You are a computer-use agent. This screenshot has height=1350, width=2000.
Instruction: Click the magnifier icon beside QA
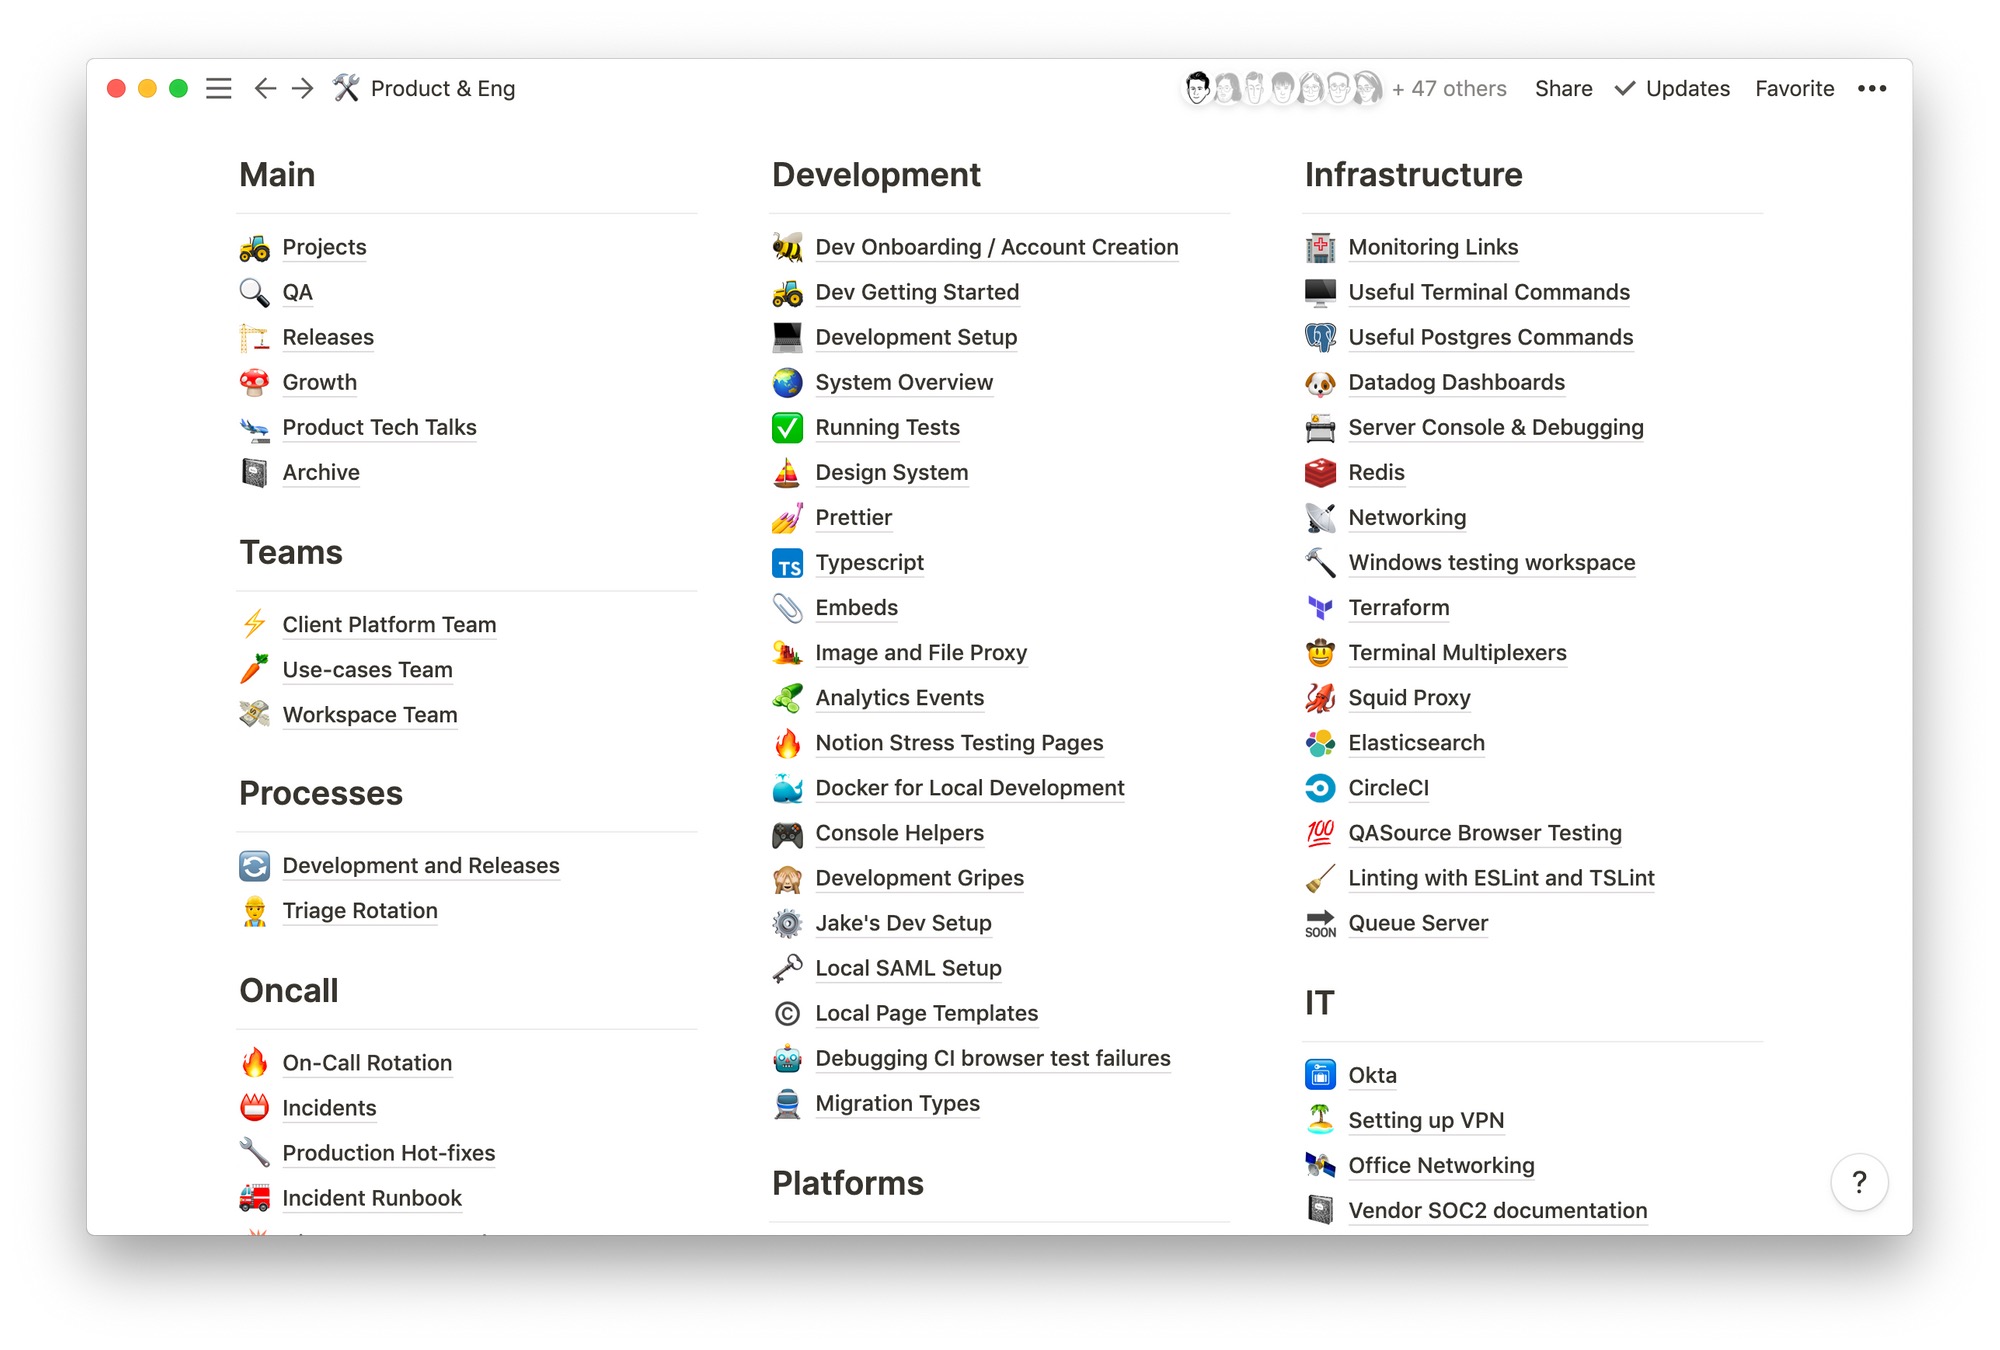click(x=255, y=292)
